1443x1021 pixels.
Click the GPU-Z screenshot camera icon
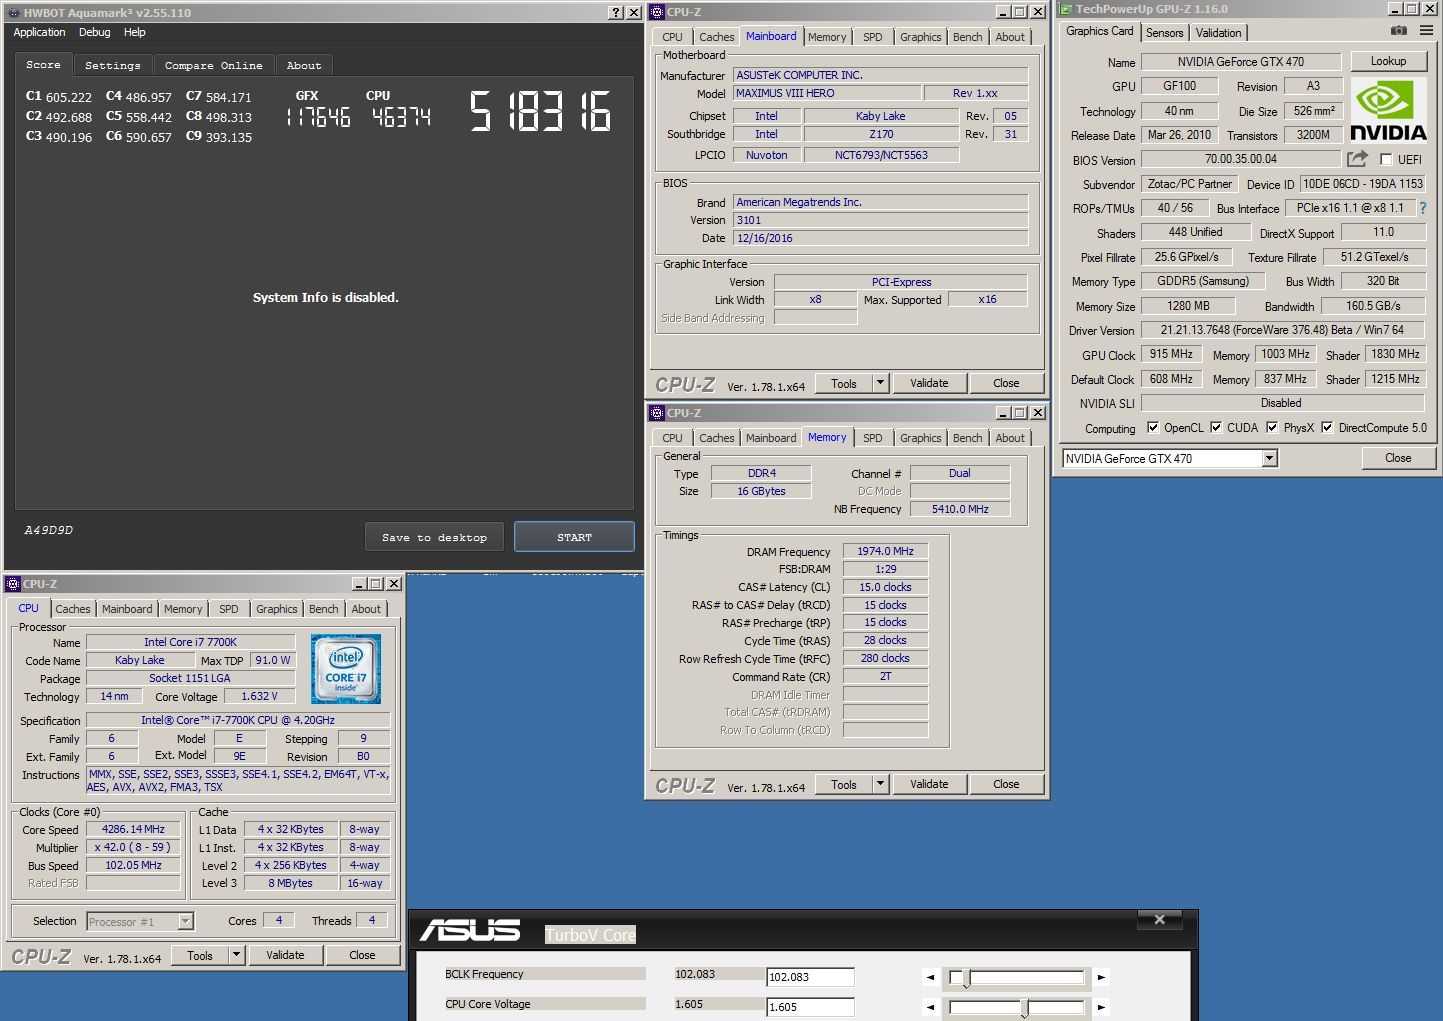coord(1399,31)
